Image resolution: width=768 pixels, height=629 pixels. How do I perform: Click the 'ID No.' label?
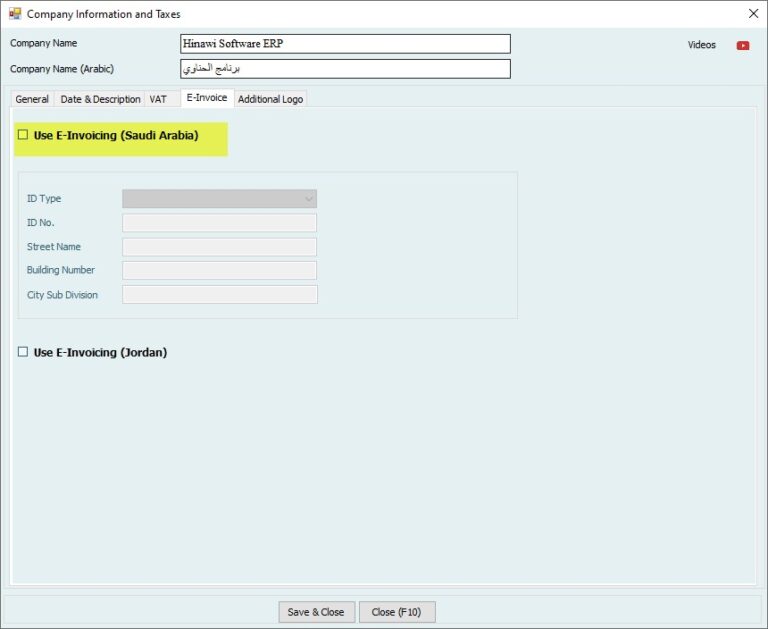click(41, 222)
